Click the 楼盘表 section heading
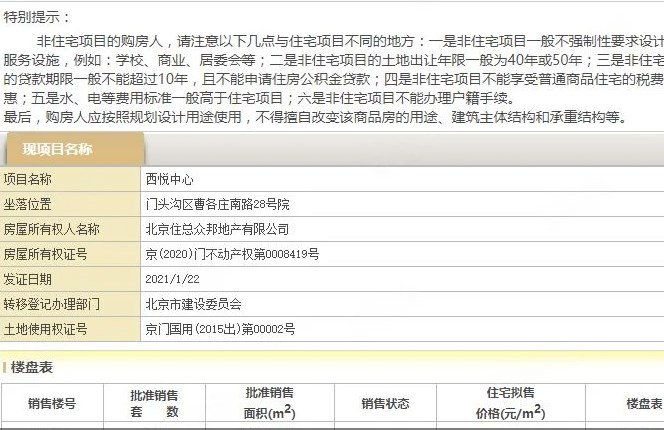Viewport: 664px width, 430px height. pyautogui.click(x=32, y=368)
